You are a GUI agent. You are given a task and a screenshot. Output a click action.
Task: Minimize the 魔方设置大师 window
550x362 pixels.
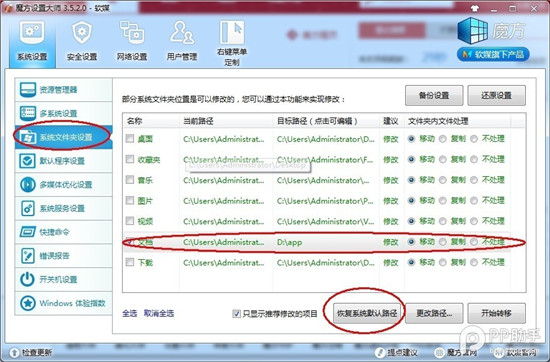(x=494, y=8)
